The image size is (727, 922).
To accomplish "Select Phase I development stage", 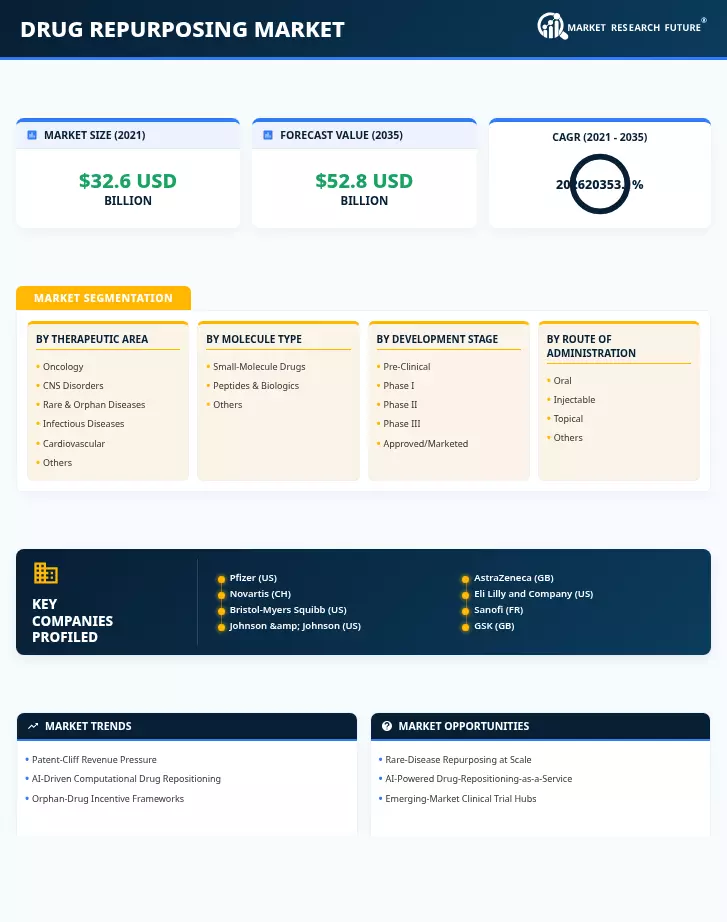I will pos(399,386).
